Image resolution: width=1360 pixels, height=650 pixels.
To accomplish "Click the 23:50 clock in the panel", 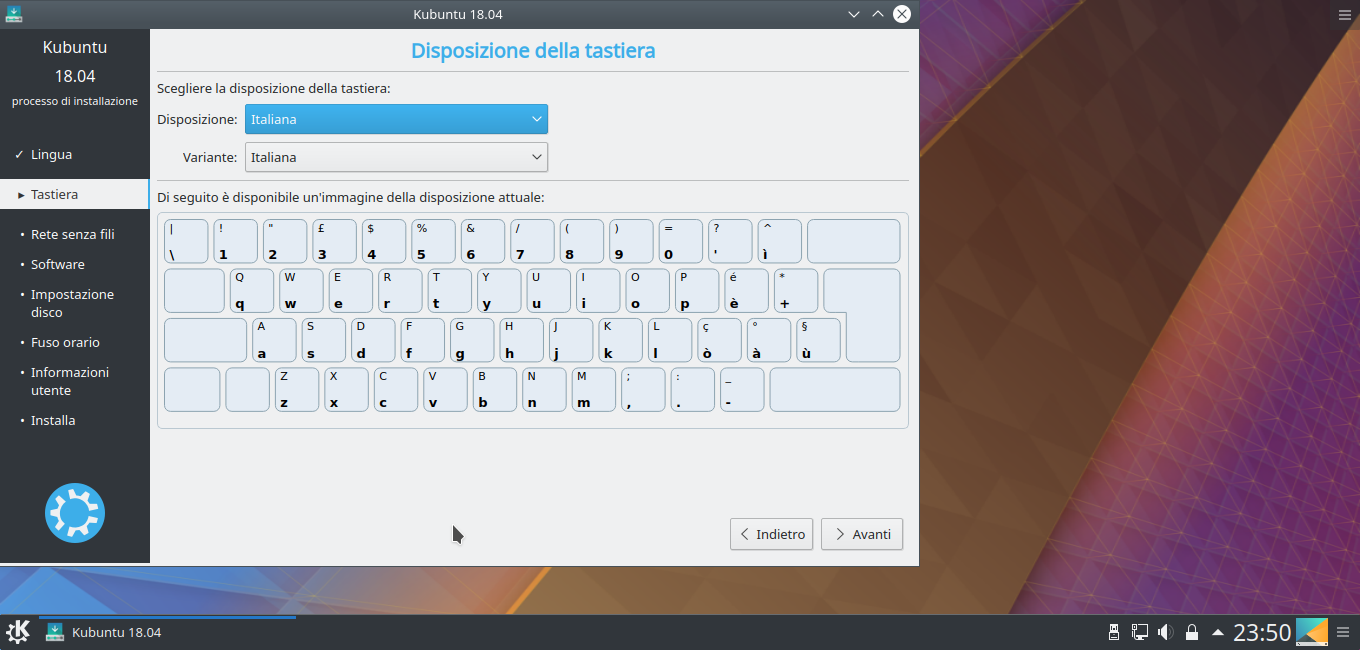I will point(1262,632).
